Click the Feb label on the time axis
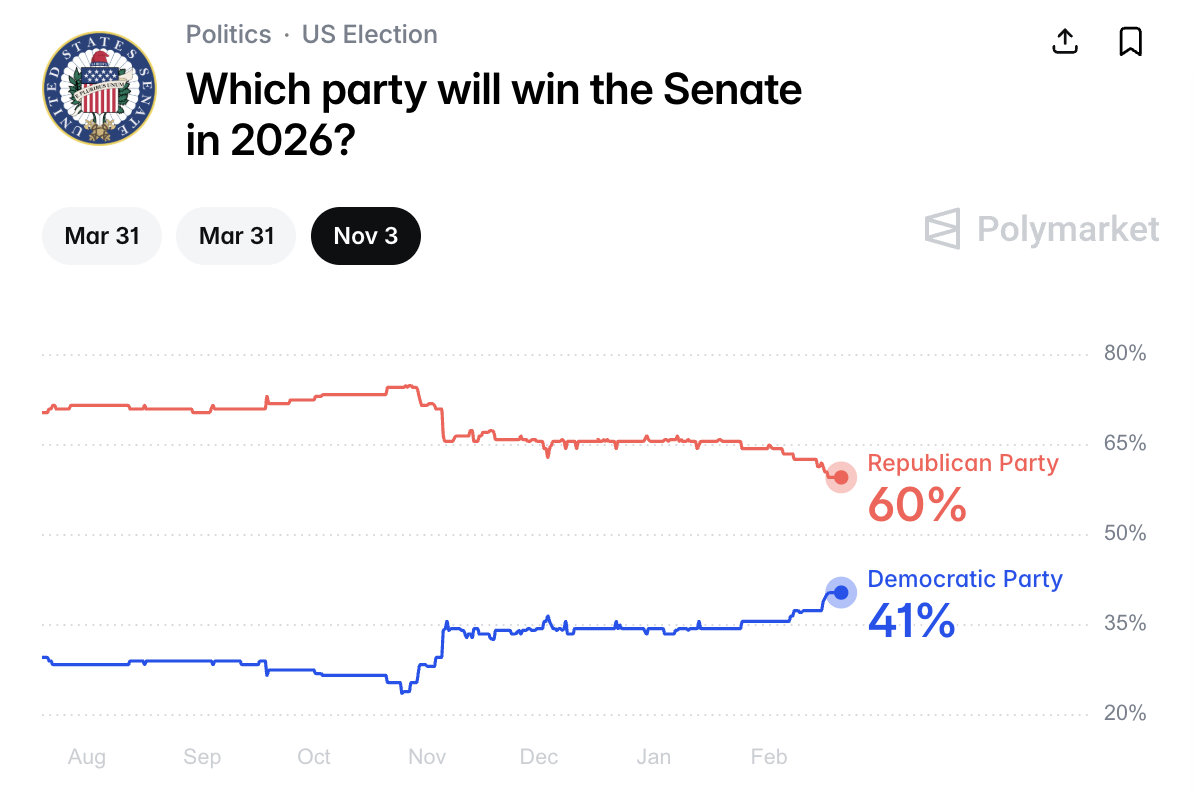1194x792 pixels. (x=769, y=757)
